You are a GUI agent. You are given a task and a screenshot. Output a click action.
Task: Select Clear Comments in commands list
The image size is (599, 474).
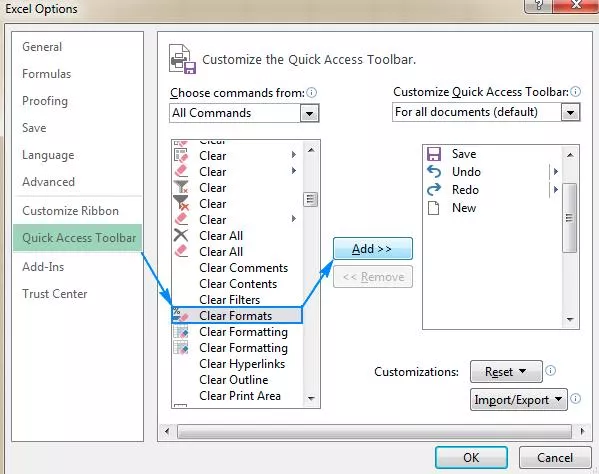[x=237, y=268]
